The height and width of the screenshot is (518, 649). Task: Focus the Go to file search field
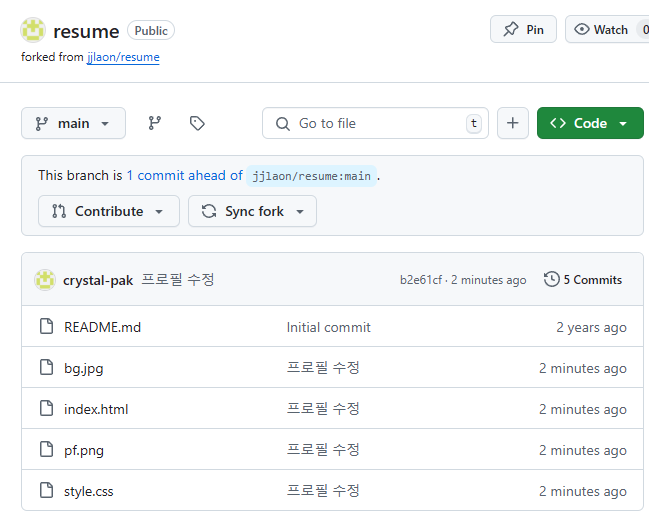coord(375,123)
